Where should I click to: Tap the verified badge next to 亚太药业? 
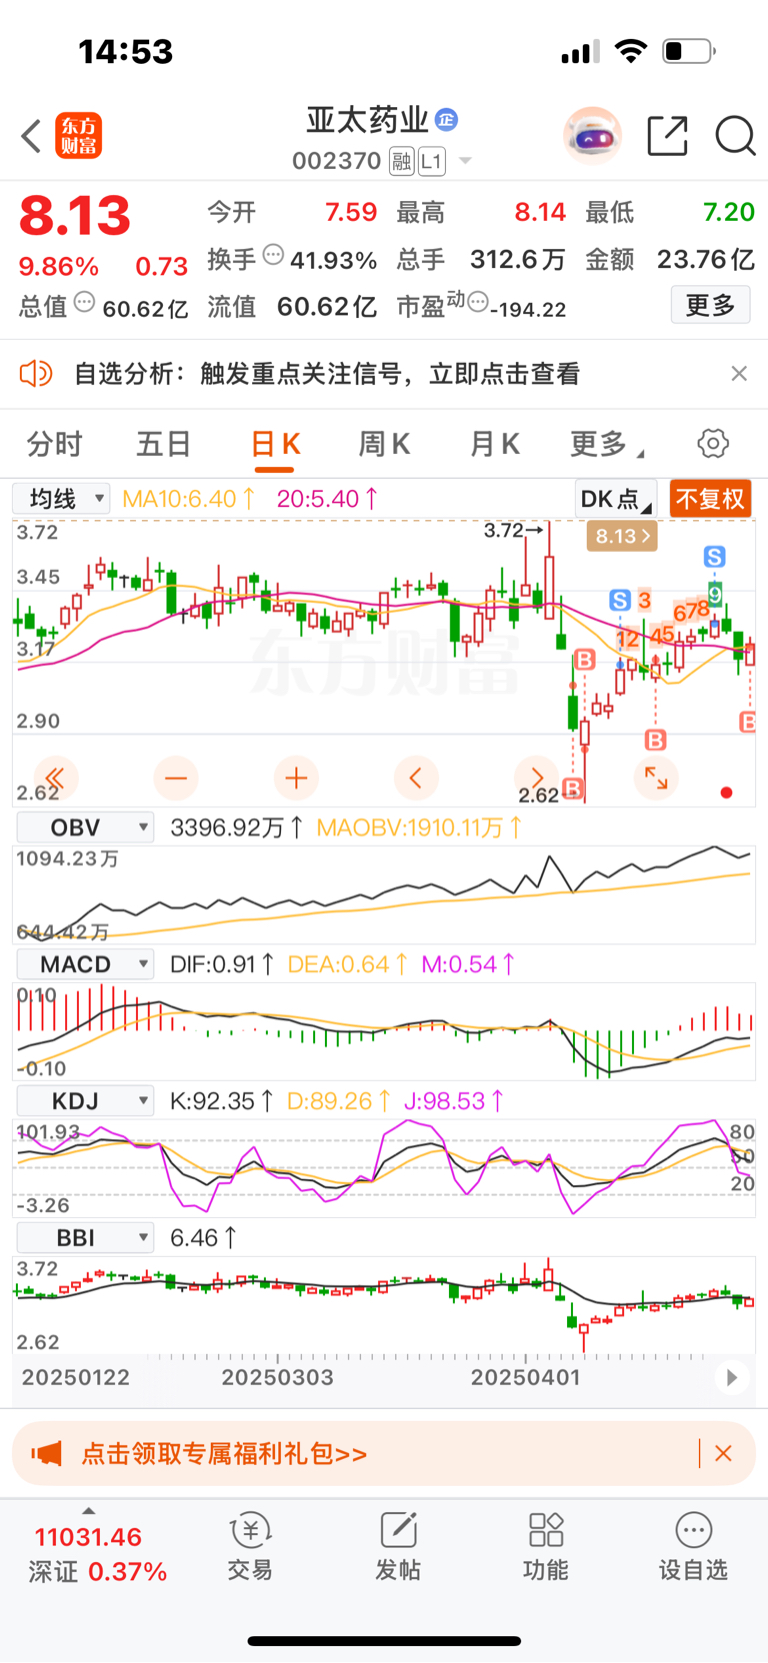pyautogui.click(x=447, y=120)
